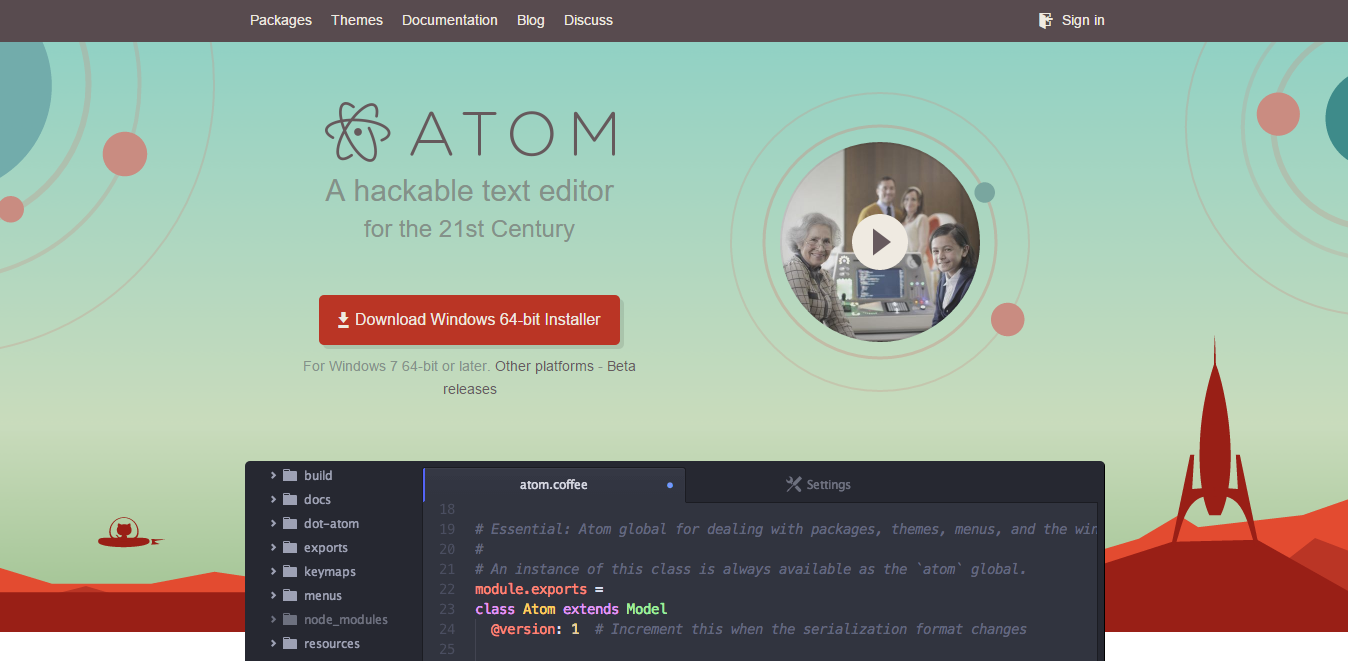Expand the exports folder chevron
The image size is (1348, 661).
[x=273, y=548]
